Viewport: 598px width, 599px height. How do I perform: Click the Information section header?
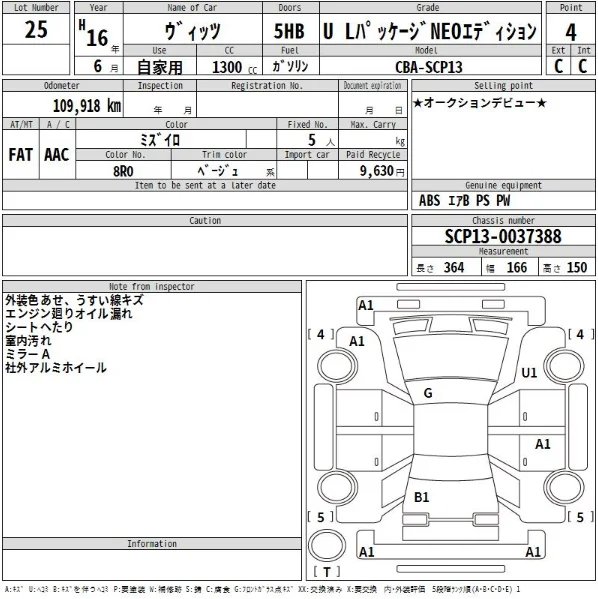click(x=152, y=544)
